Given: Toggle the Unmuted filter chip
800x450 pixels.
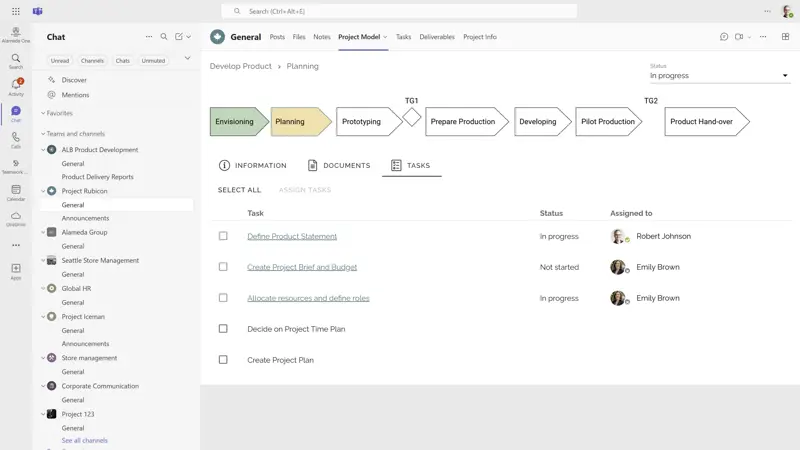Looking at the screenshot, I should pyautogui.click(x=153, y=61).
